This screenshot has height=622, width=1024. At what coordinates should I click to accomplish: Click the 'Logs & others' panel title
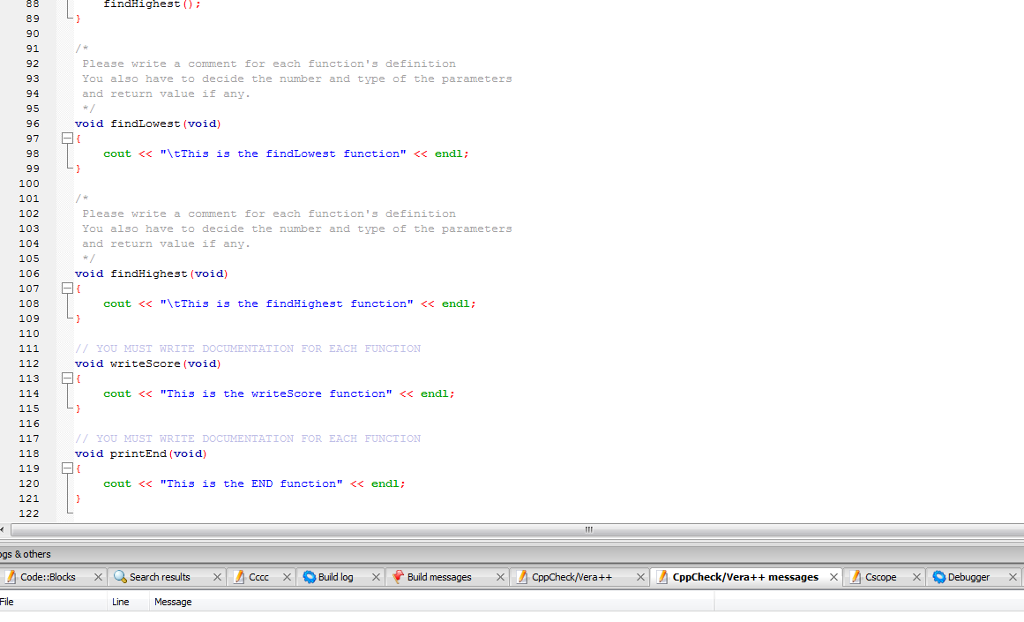[x=25, y=554]
